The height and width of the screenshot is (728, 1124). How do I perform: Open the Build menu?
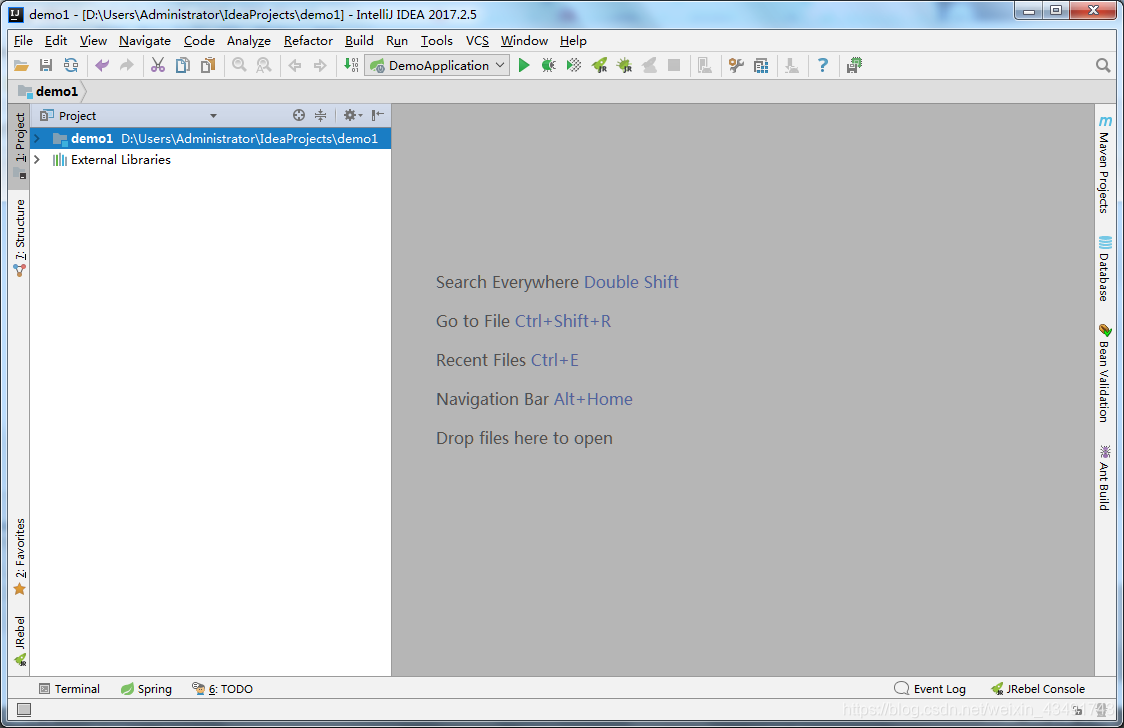[x=359, y=41]
